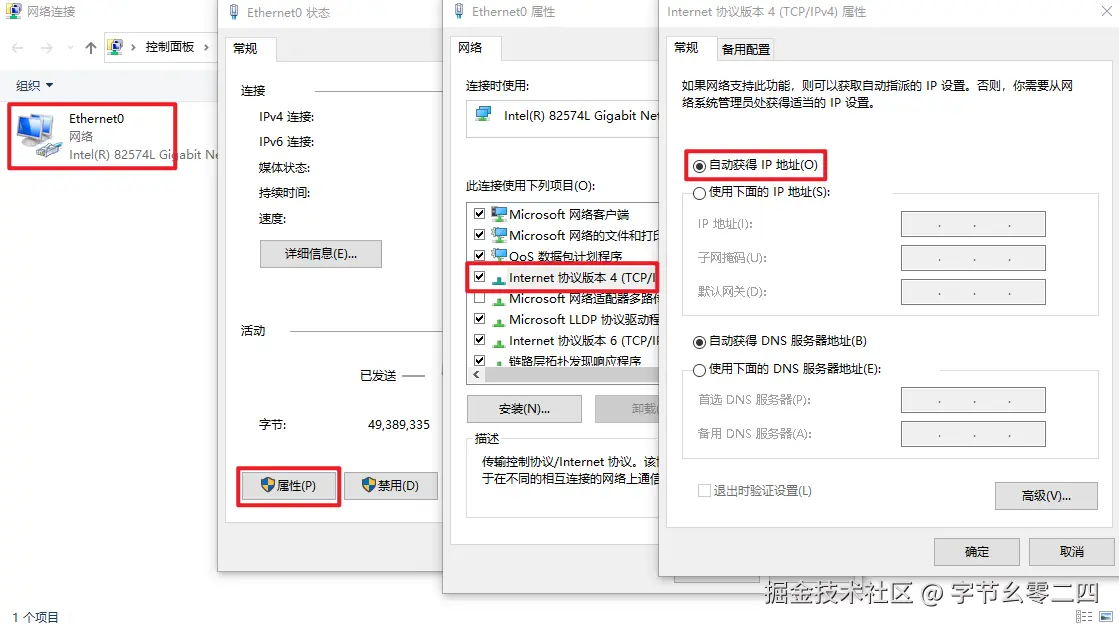Viewport: 1119px width, 626px height.
Task: Select 使用下面的 IP 地址 radio button
Action: 699,193
